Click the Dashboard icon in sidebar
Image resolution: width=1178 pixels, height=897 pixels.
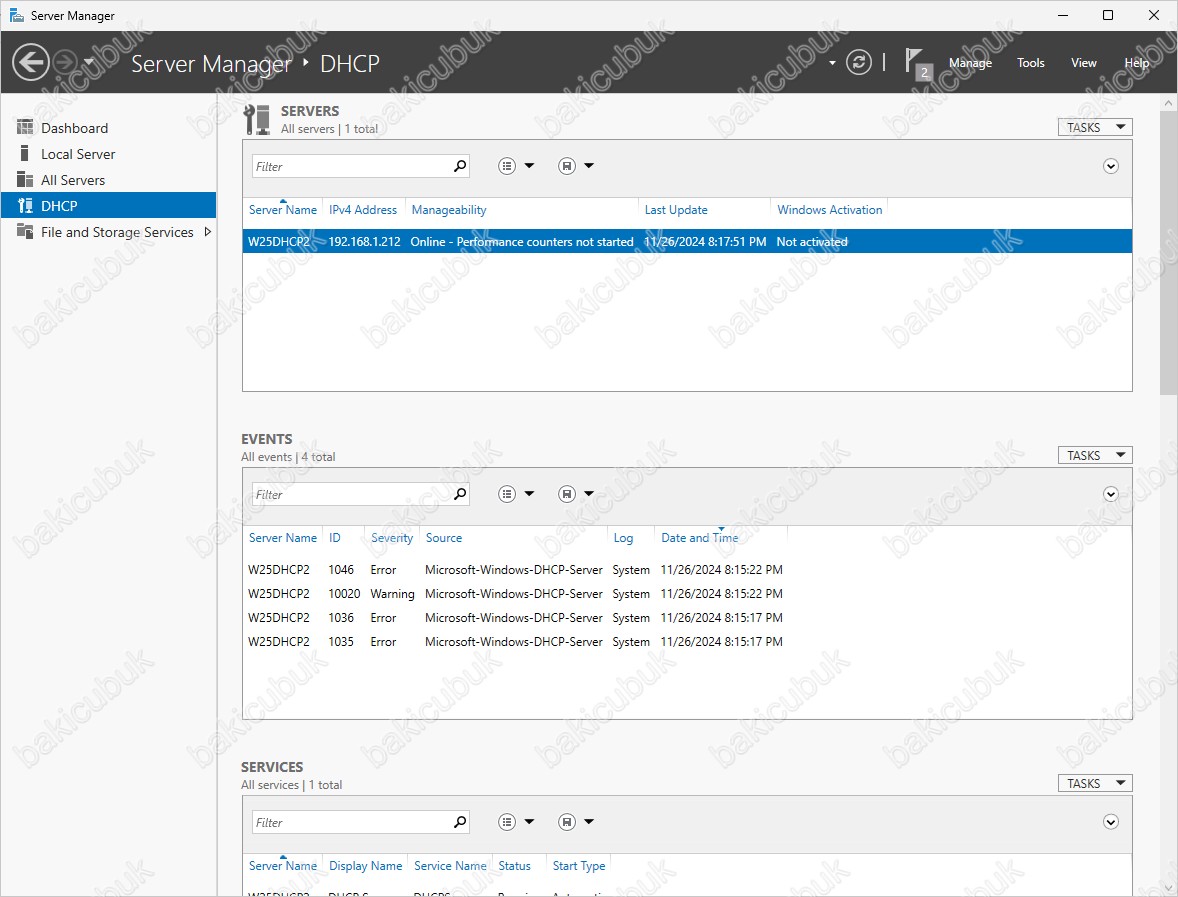(x=25, y=128)
